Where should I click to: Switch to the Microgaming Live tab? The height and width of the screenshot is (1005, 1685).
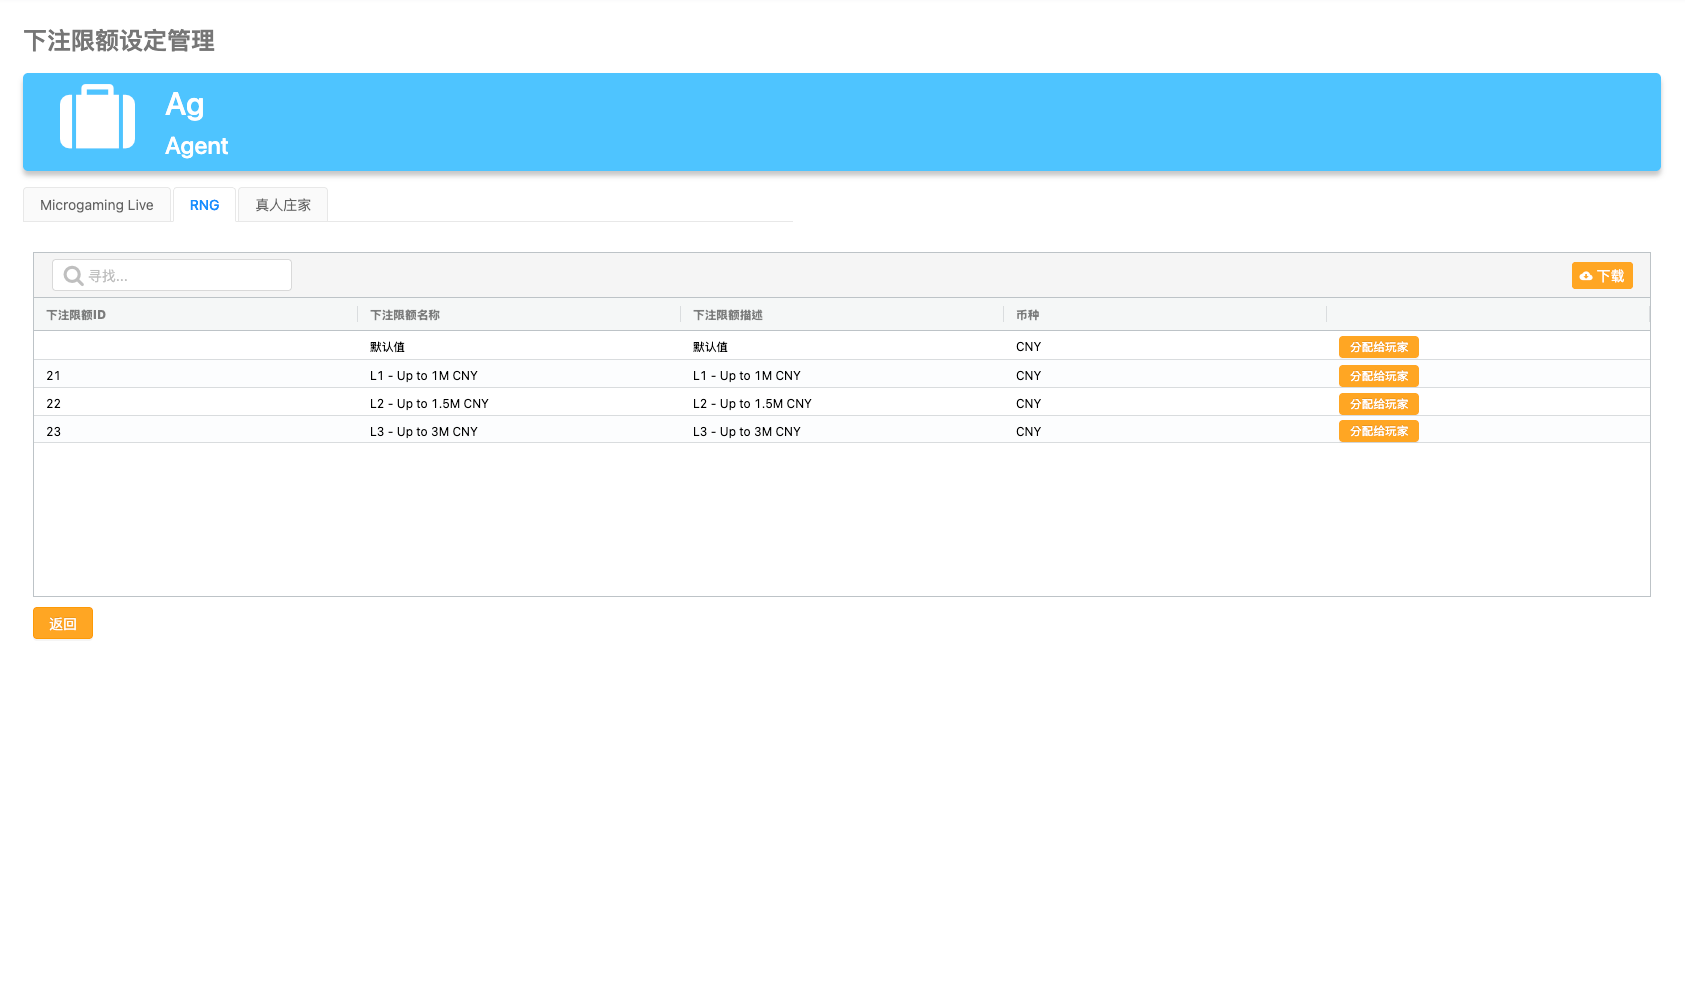(x=97, y=205)
